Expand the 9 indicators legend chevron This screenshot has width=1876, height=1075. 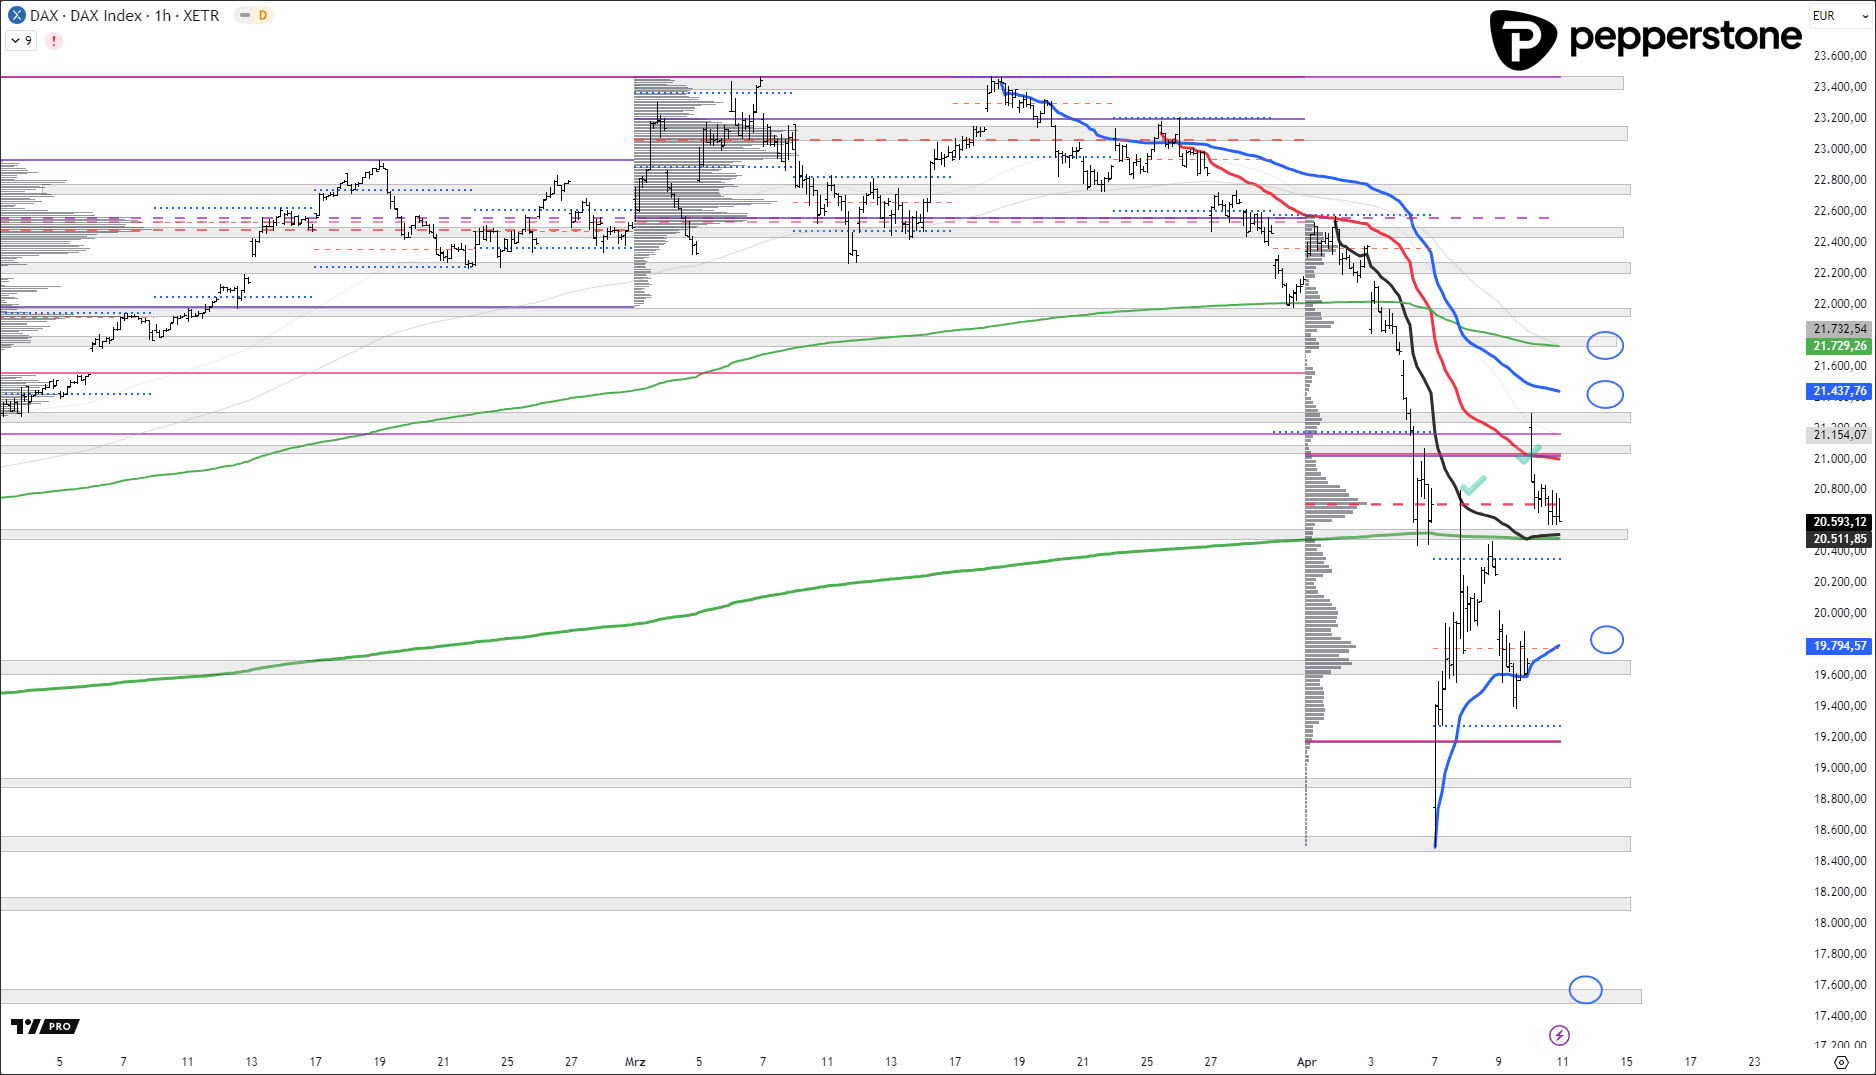[x=21, y=41]
